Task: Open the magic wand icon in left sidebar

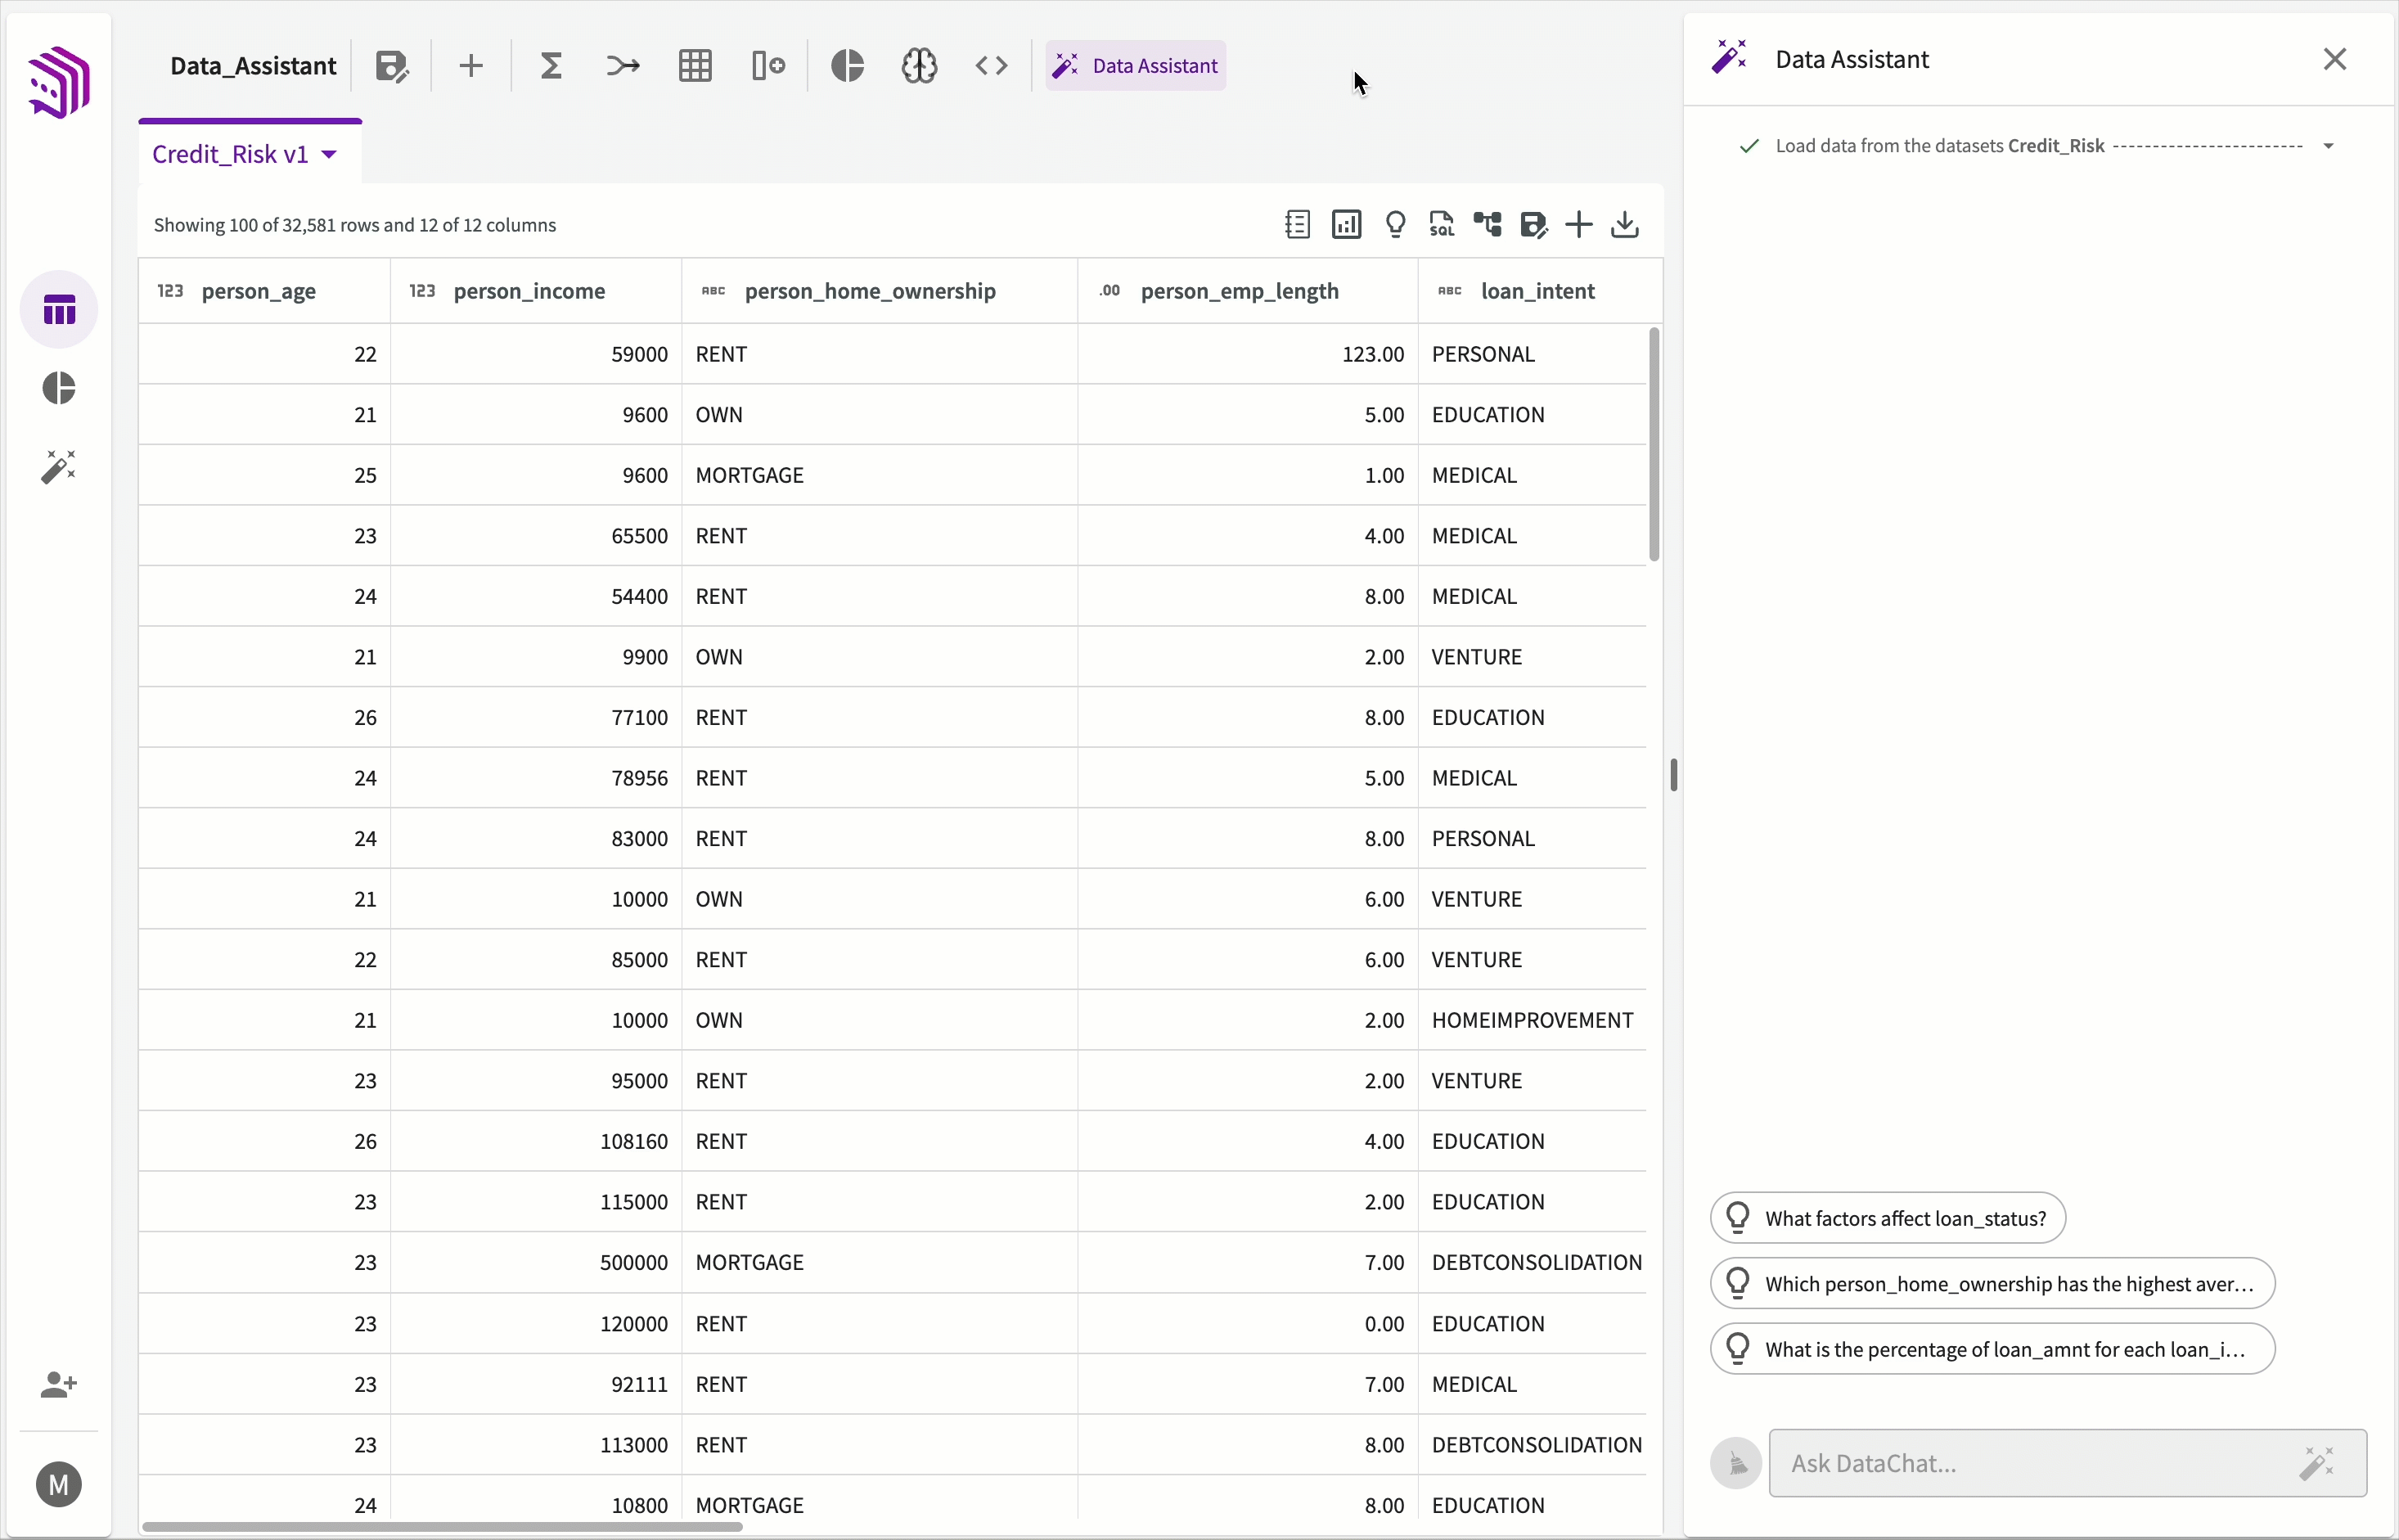Action: 59,466
